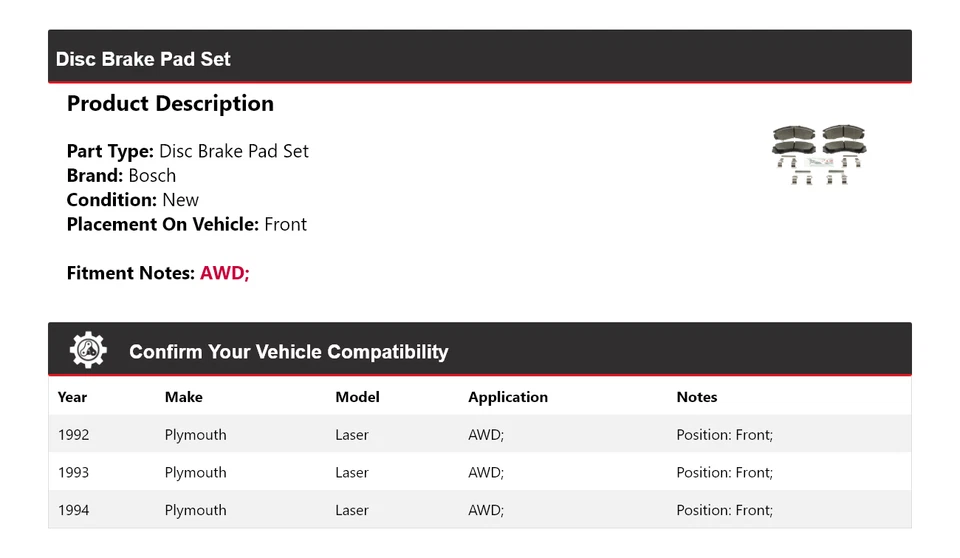Click the gear compatibility icon
This screenshot has height=558, width=960.
(x=88, y=350)
